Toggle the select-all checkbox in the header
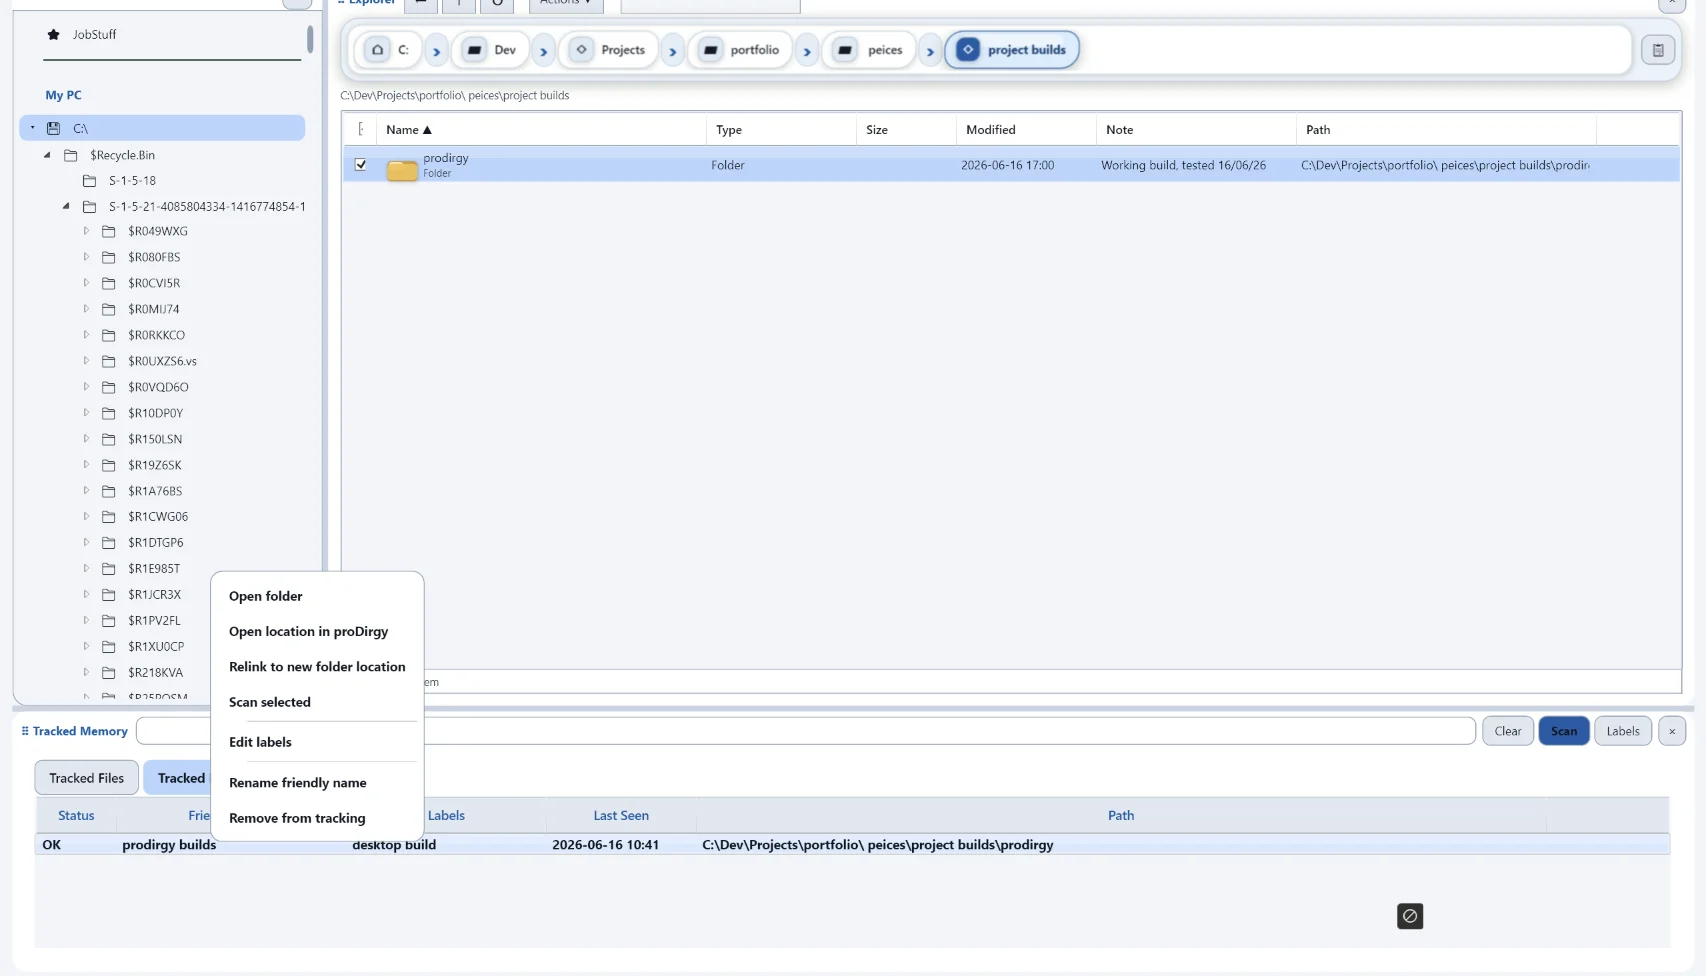The height and width of the screenshot is (976, 1706). (x=361, y=129)
